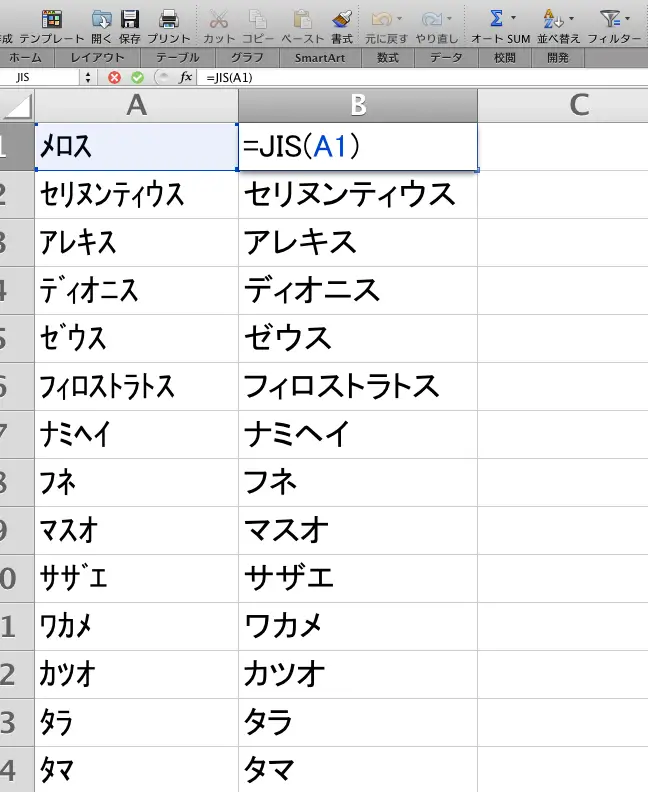Expand the filter options arrow
The width and height of the screenshot is (648, 792).
click(627, 18)
